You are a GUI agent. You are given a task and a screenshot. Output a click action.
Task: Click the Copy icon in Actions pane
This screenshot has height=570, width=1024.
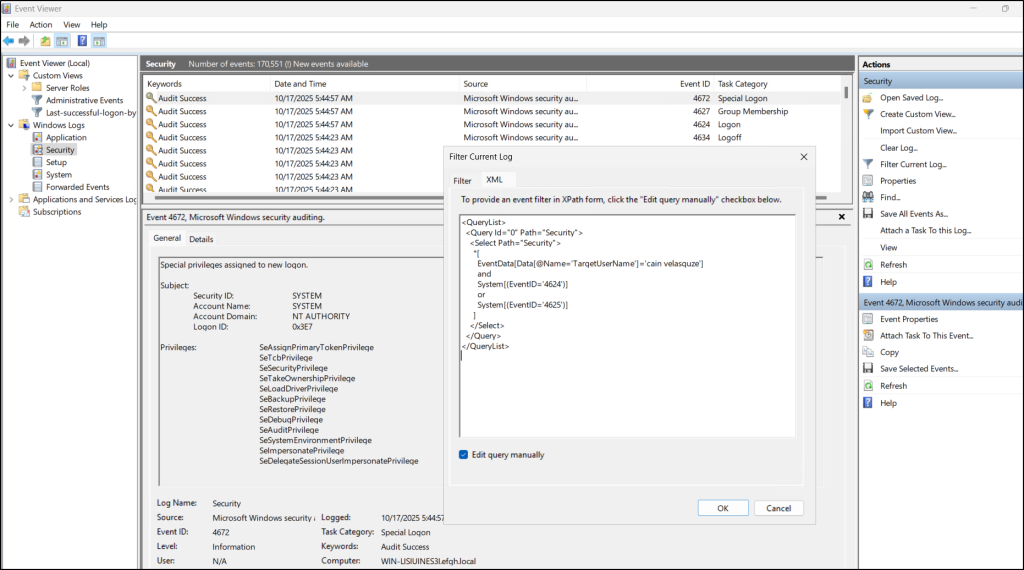tap(868, 352)
